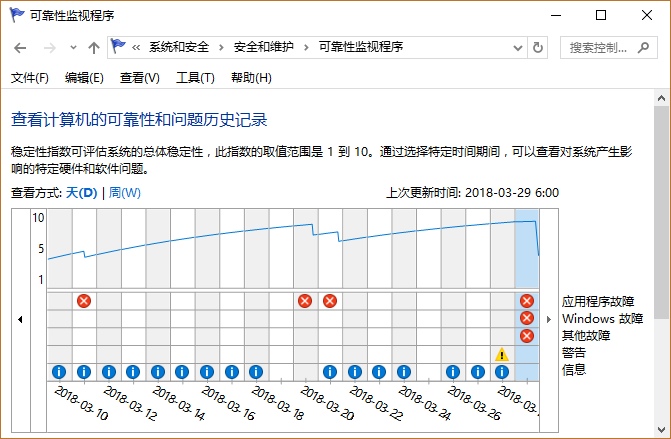Open the 工具(T) menu

(195, 78)
